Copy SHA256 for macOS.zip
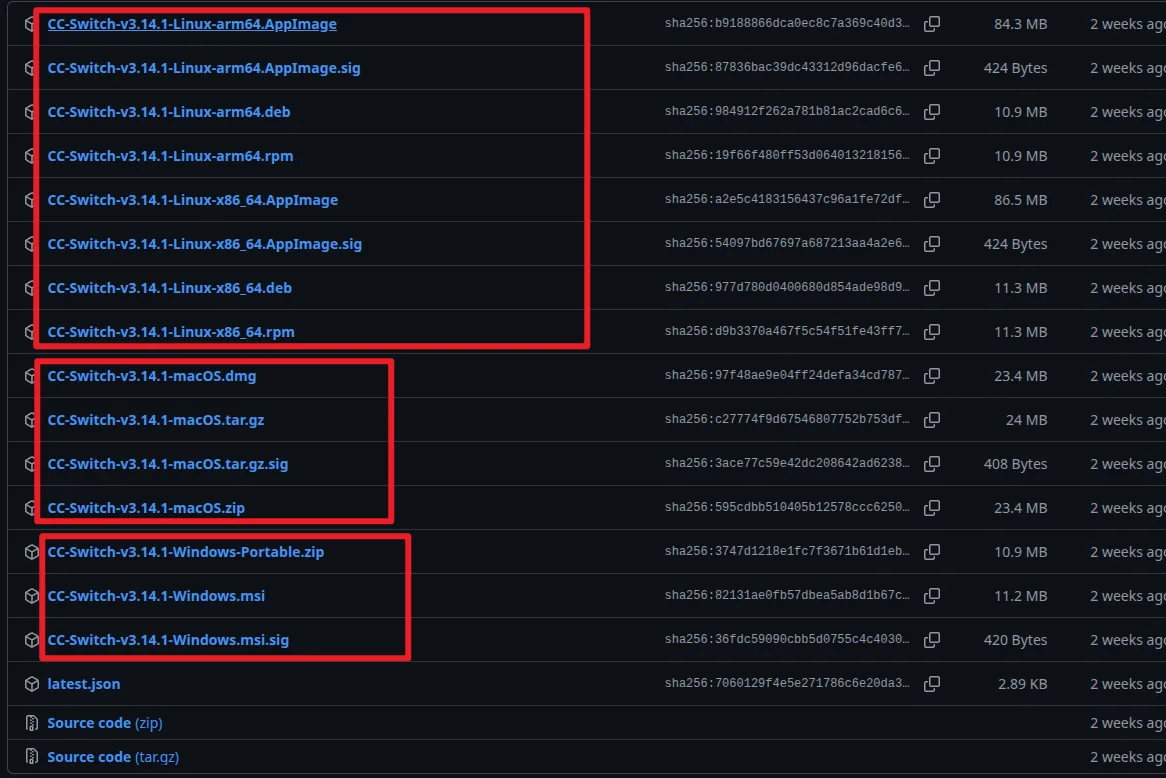The width and height of the screenshot is (1166, 778). [x=932, y=507]
